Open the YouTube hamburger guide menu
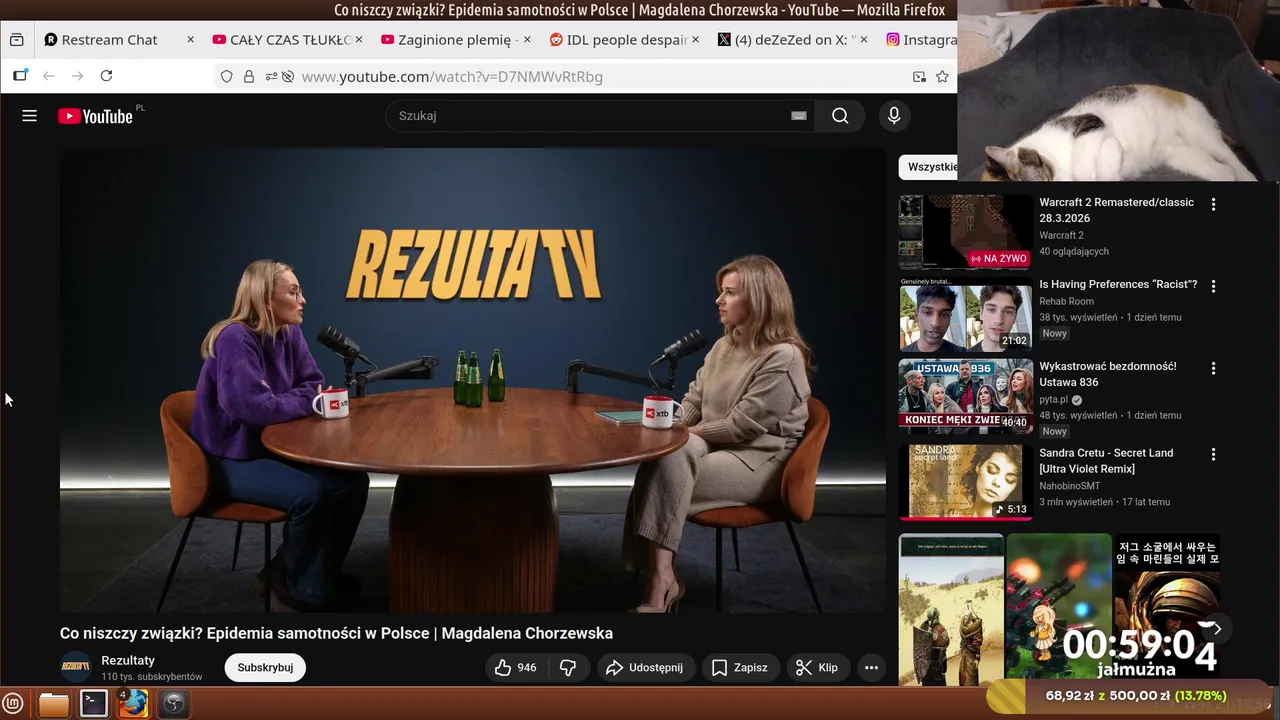Screen dimensions: 1280x720 tap(29, 116)
